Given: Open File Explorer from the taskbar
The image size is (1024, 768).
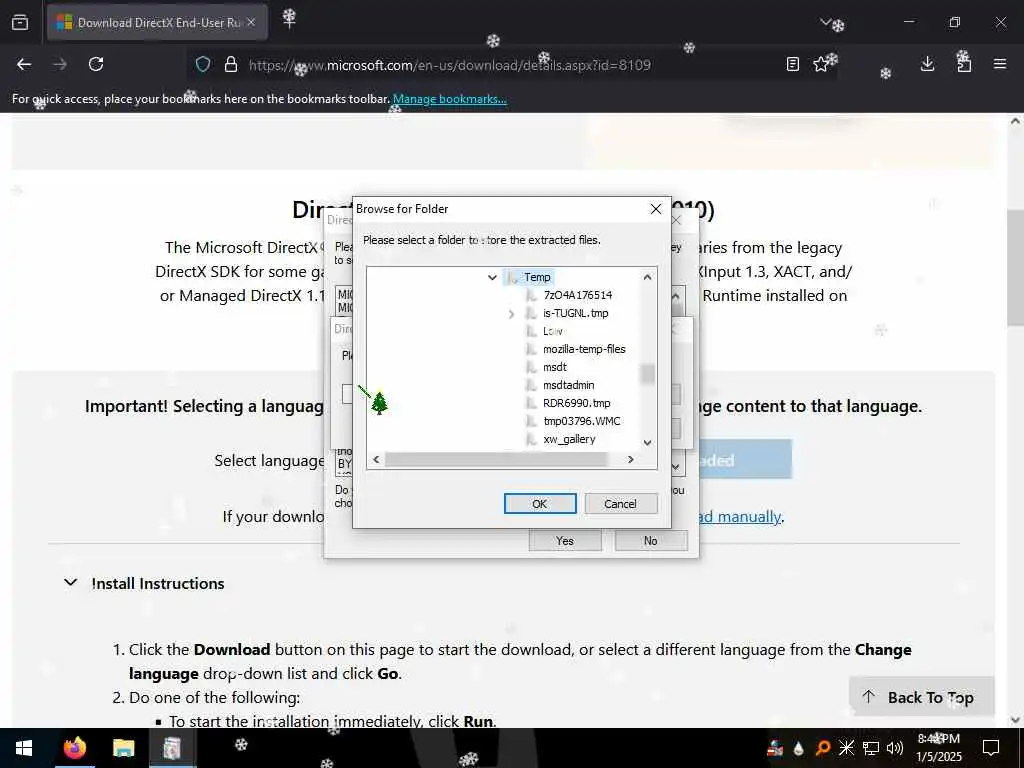Looking at the screenshot, I should (123, 748).
